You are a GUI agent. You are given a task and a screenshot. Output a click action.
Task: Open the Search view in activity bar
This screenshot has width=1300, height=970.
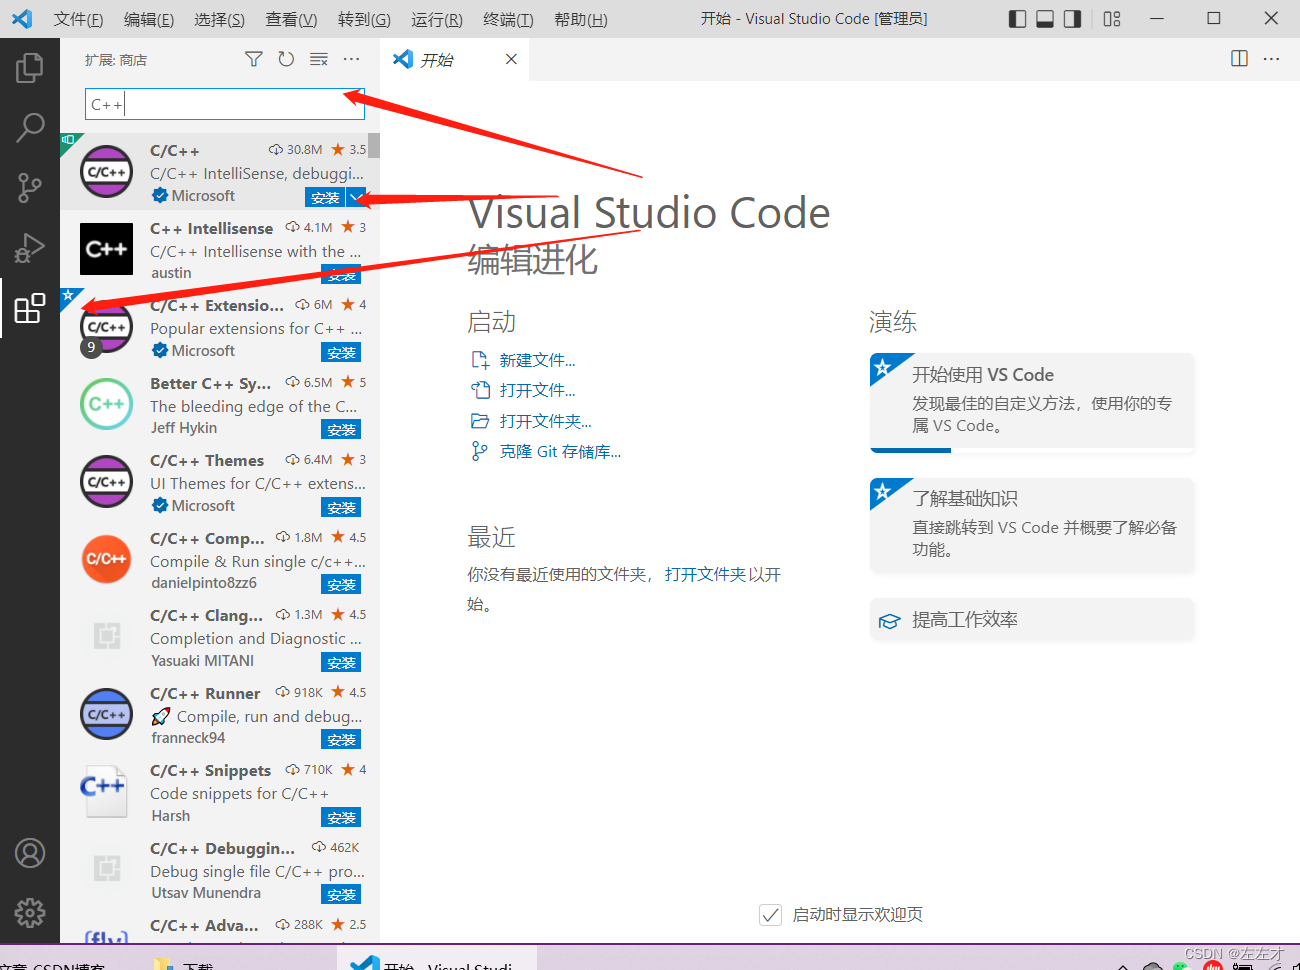30,128
